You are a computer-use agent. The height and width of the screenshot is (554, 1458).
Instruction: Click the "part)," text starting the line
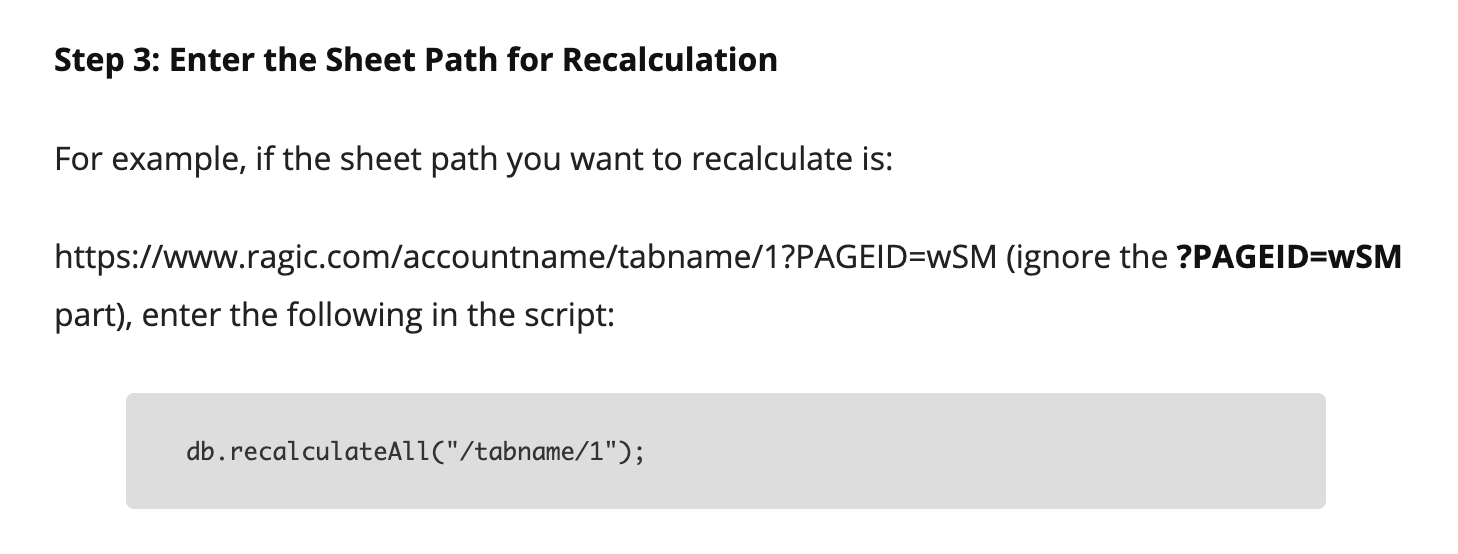tap(94, 315)
